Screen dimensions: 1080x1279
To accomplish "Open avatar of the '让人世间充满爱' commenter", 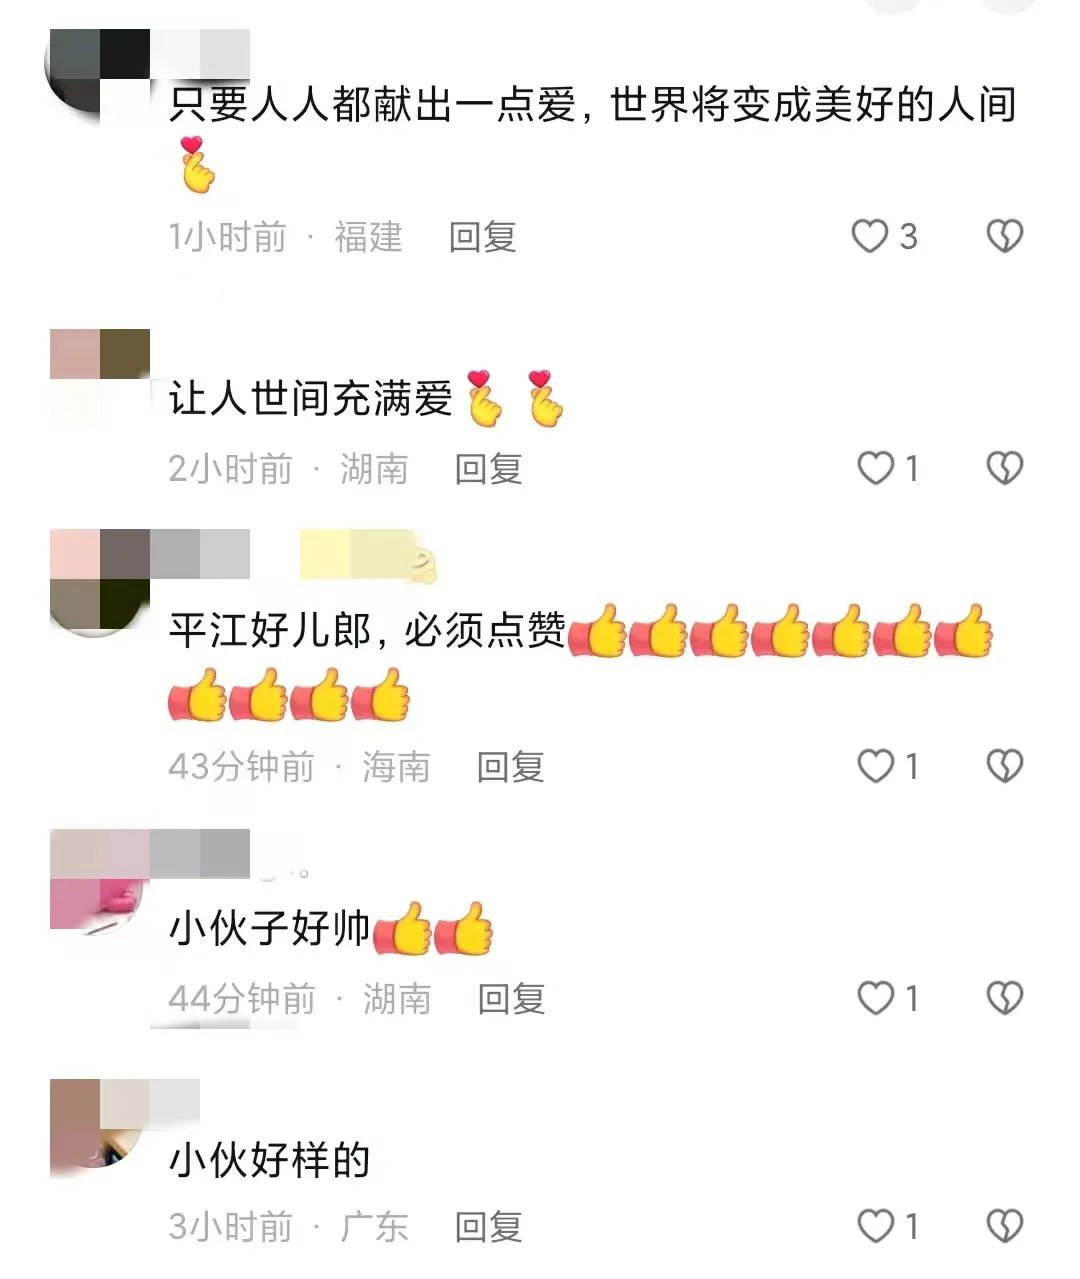I will (99, 379).
